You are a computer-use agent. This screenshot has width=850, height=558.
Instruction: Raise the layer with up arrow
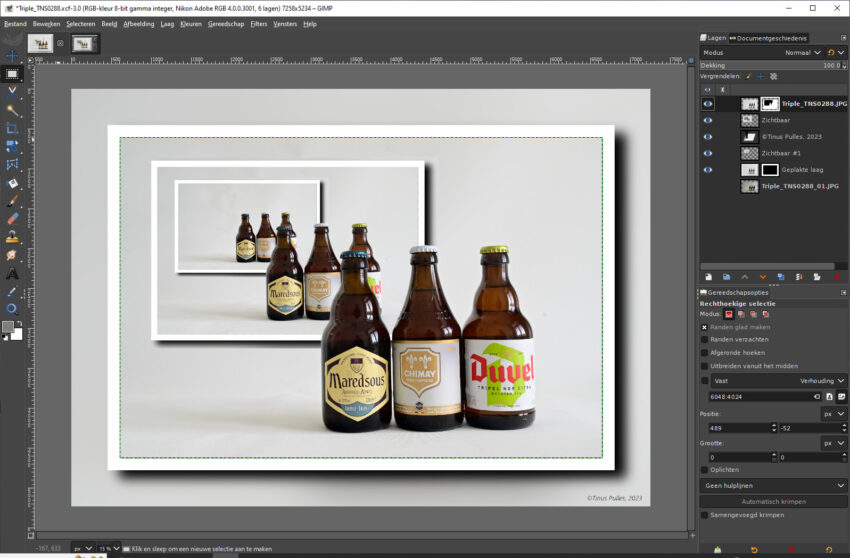(x=745, y=277)
